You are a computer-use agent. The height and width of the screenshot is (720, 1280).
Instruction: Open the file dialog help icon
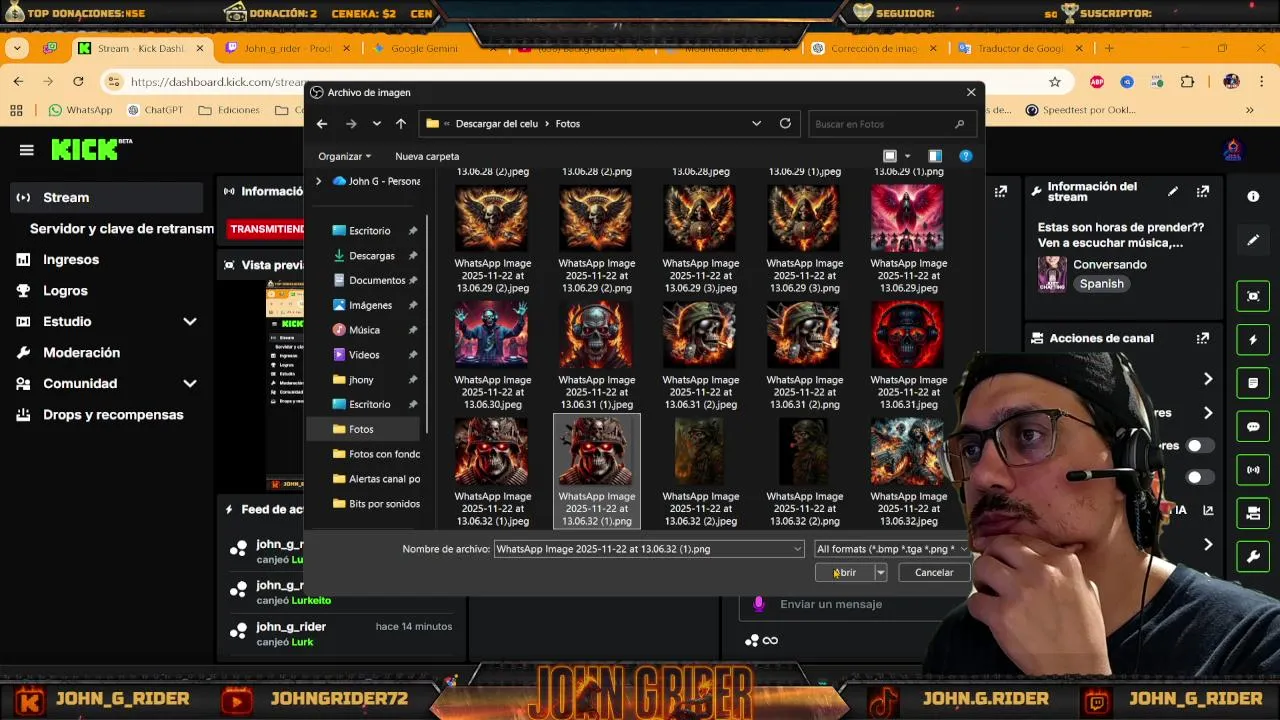[x=965, y=156]
